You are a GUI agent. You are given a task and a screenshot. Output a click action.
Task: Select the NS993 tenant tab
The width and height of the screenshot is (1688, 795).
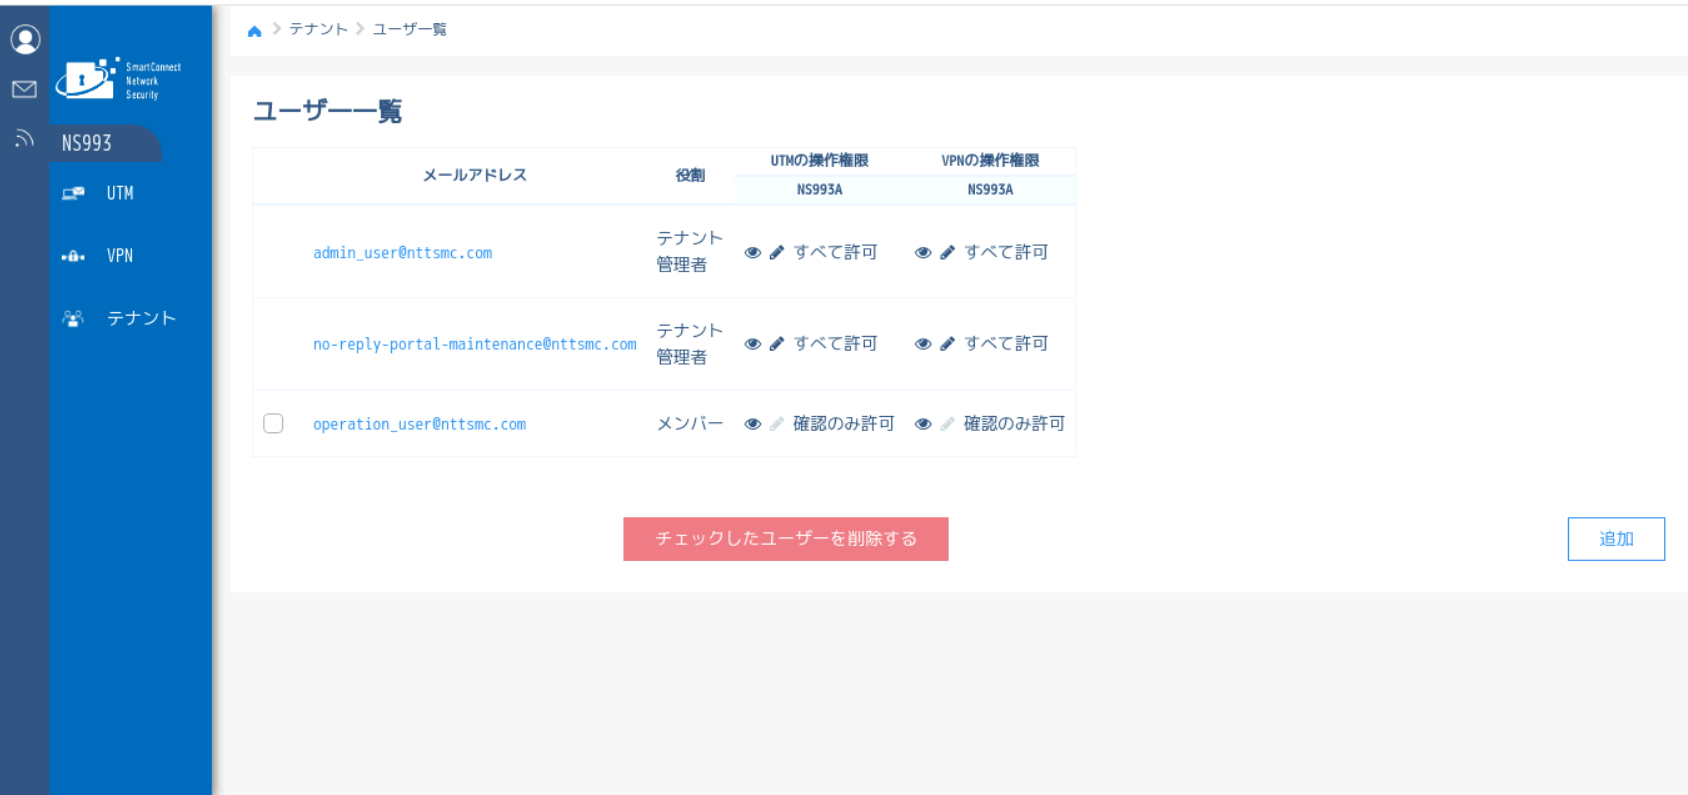coord(105,143)
